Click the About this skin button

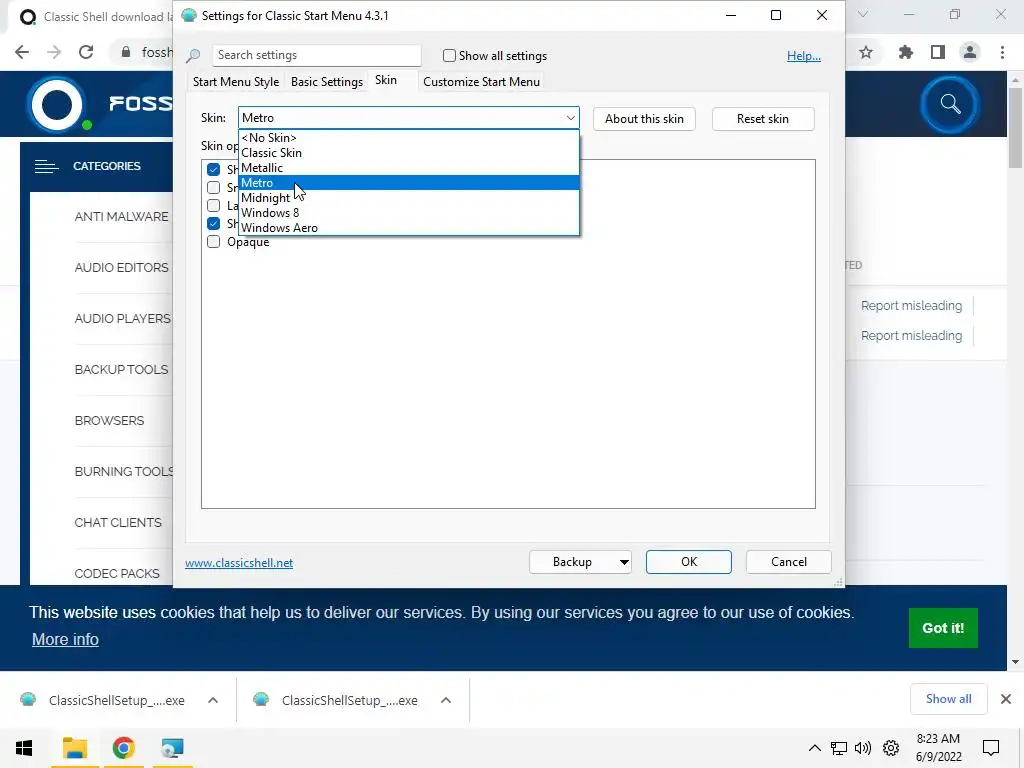pos(644,119)
